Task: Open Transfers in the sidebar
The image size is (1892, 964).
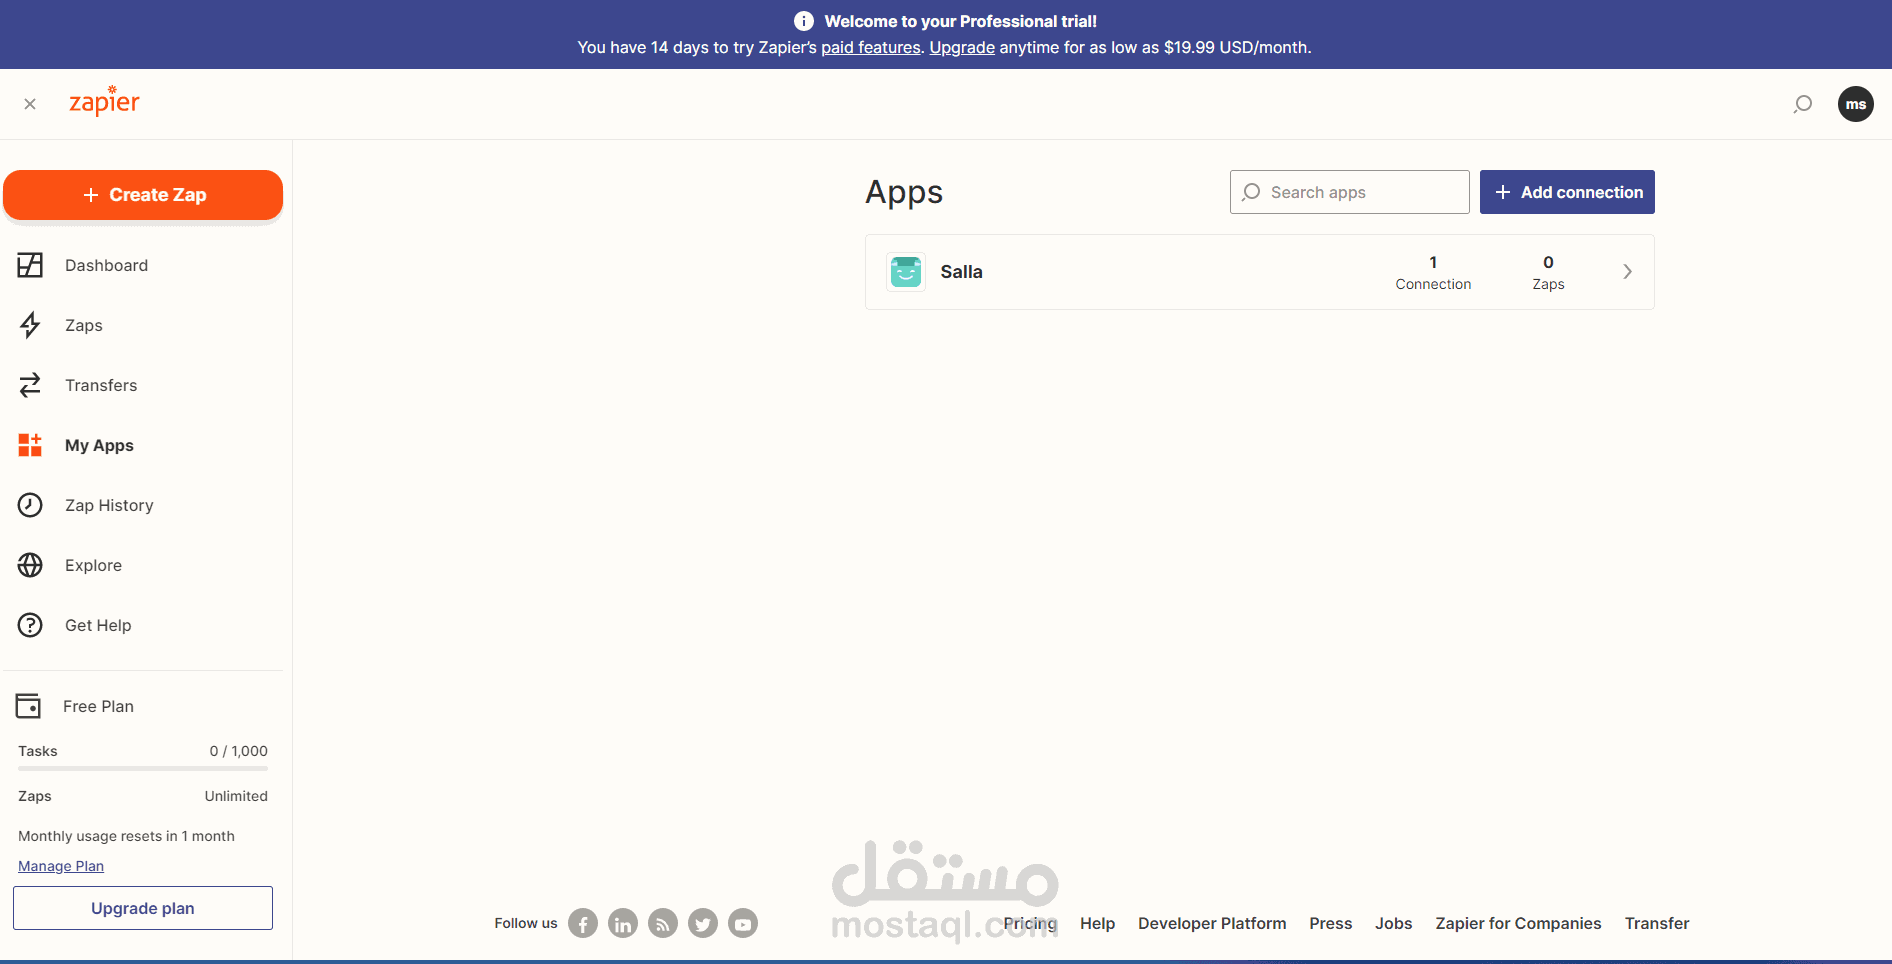Action: point(101,385)
